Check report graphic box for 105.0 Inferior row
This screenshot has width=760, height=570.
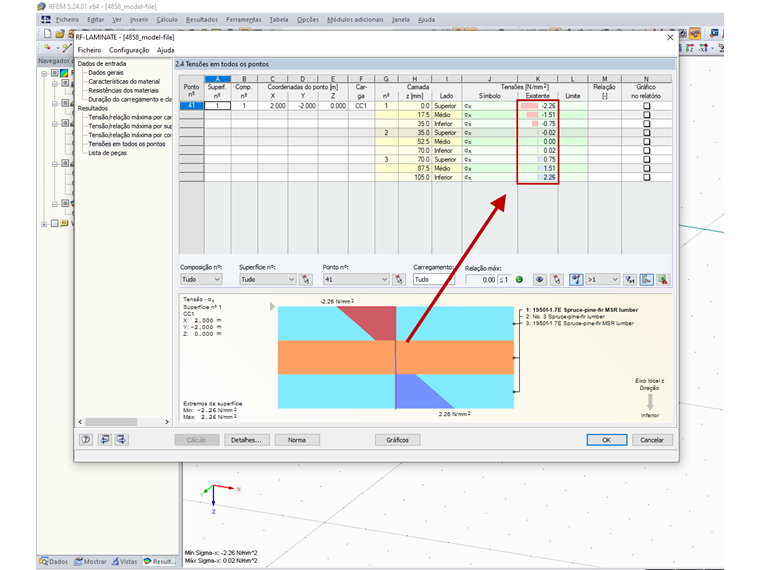click(647, 177)
